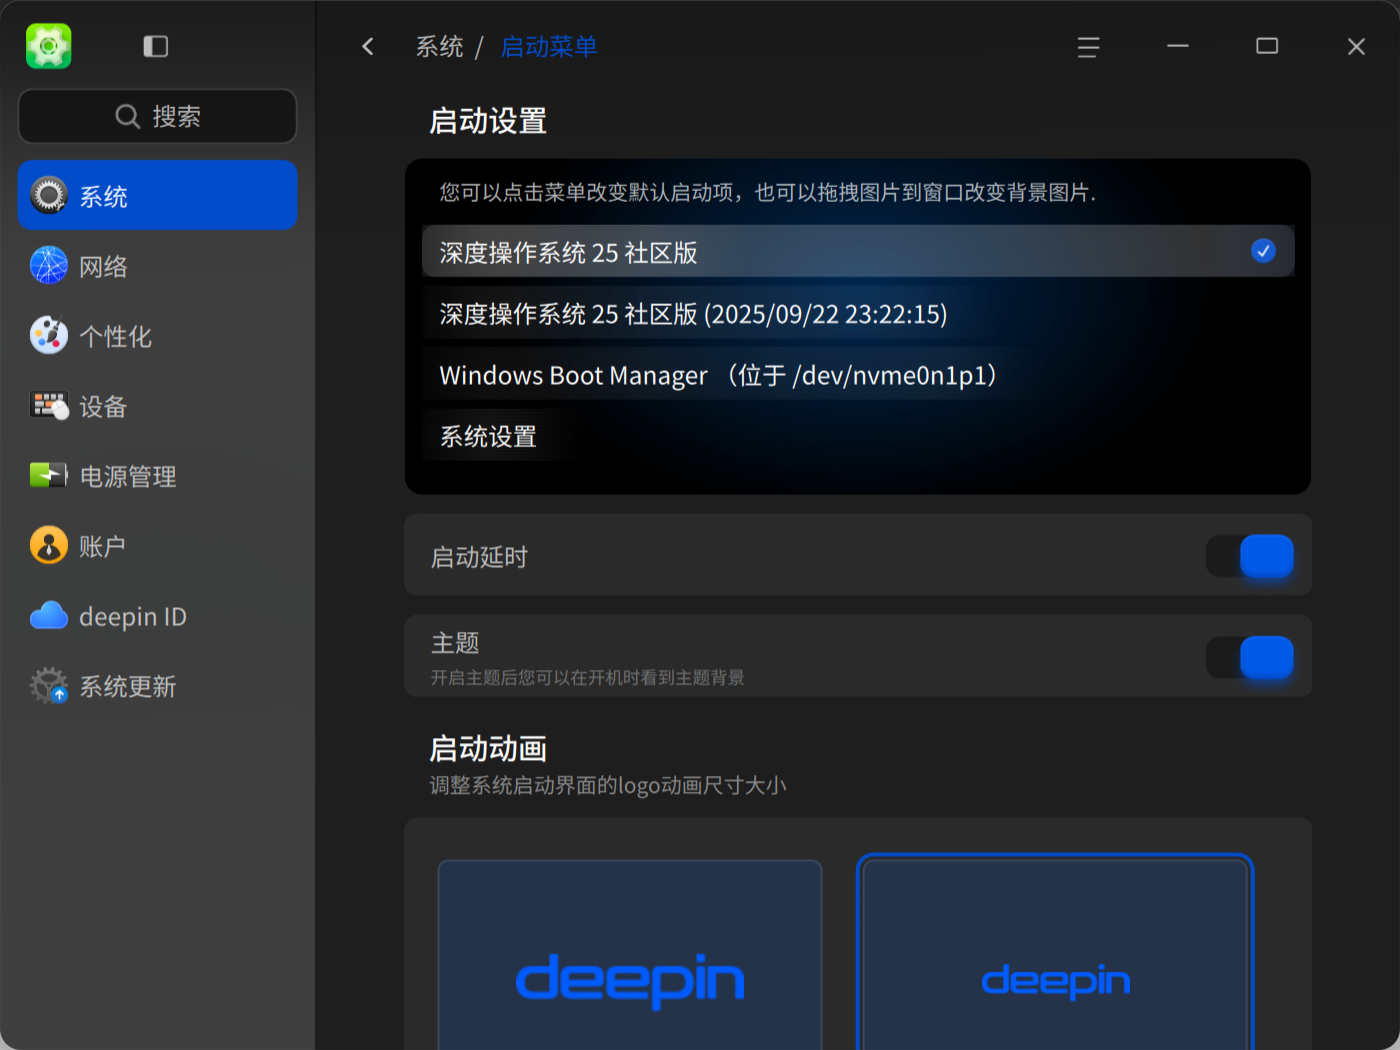Select the Windows Boot Manager boot entry
The width and height of the screenshot is (1400, 1050).
pyautogui.click(x=858, y=375)
